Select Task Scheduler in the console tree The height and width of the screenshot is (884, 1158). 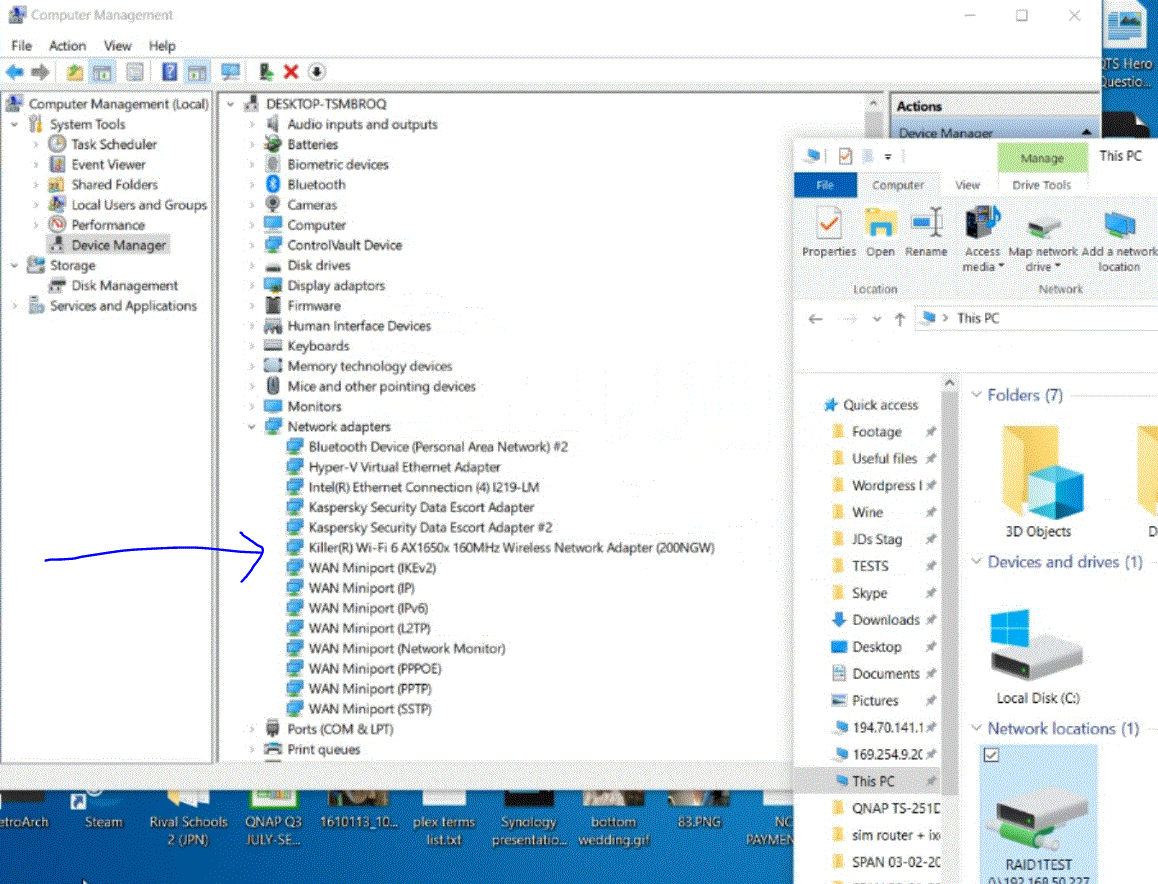[x=114, y=144]
